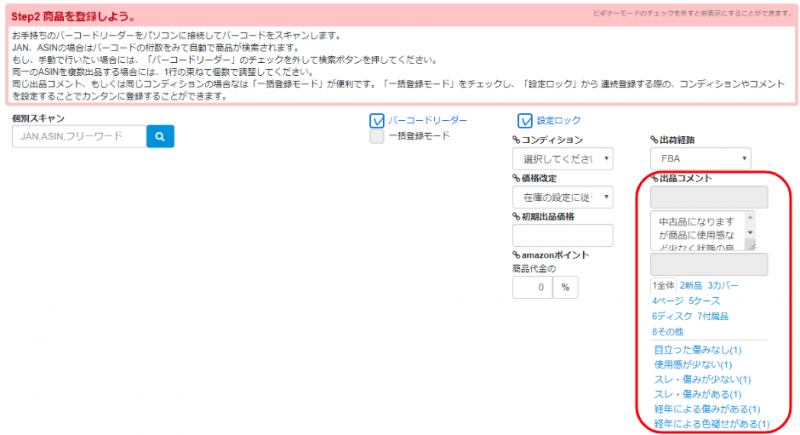Enable the 一括登録モード checkbox
The height and width of the screenshot is (435, 800).
click(377, 136)
